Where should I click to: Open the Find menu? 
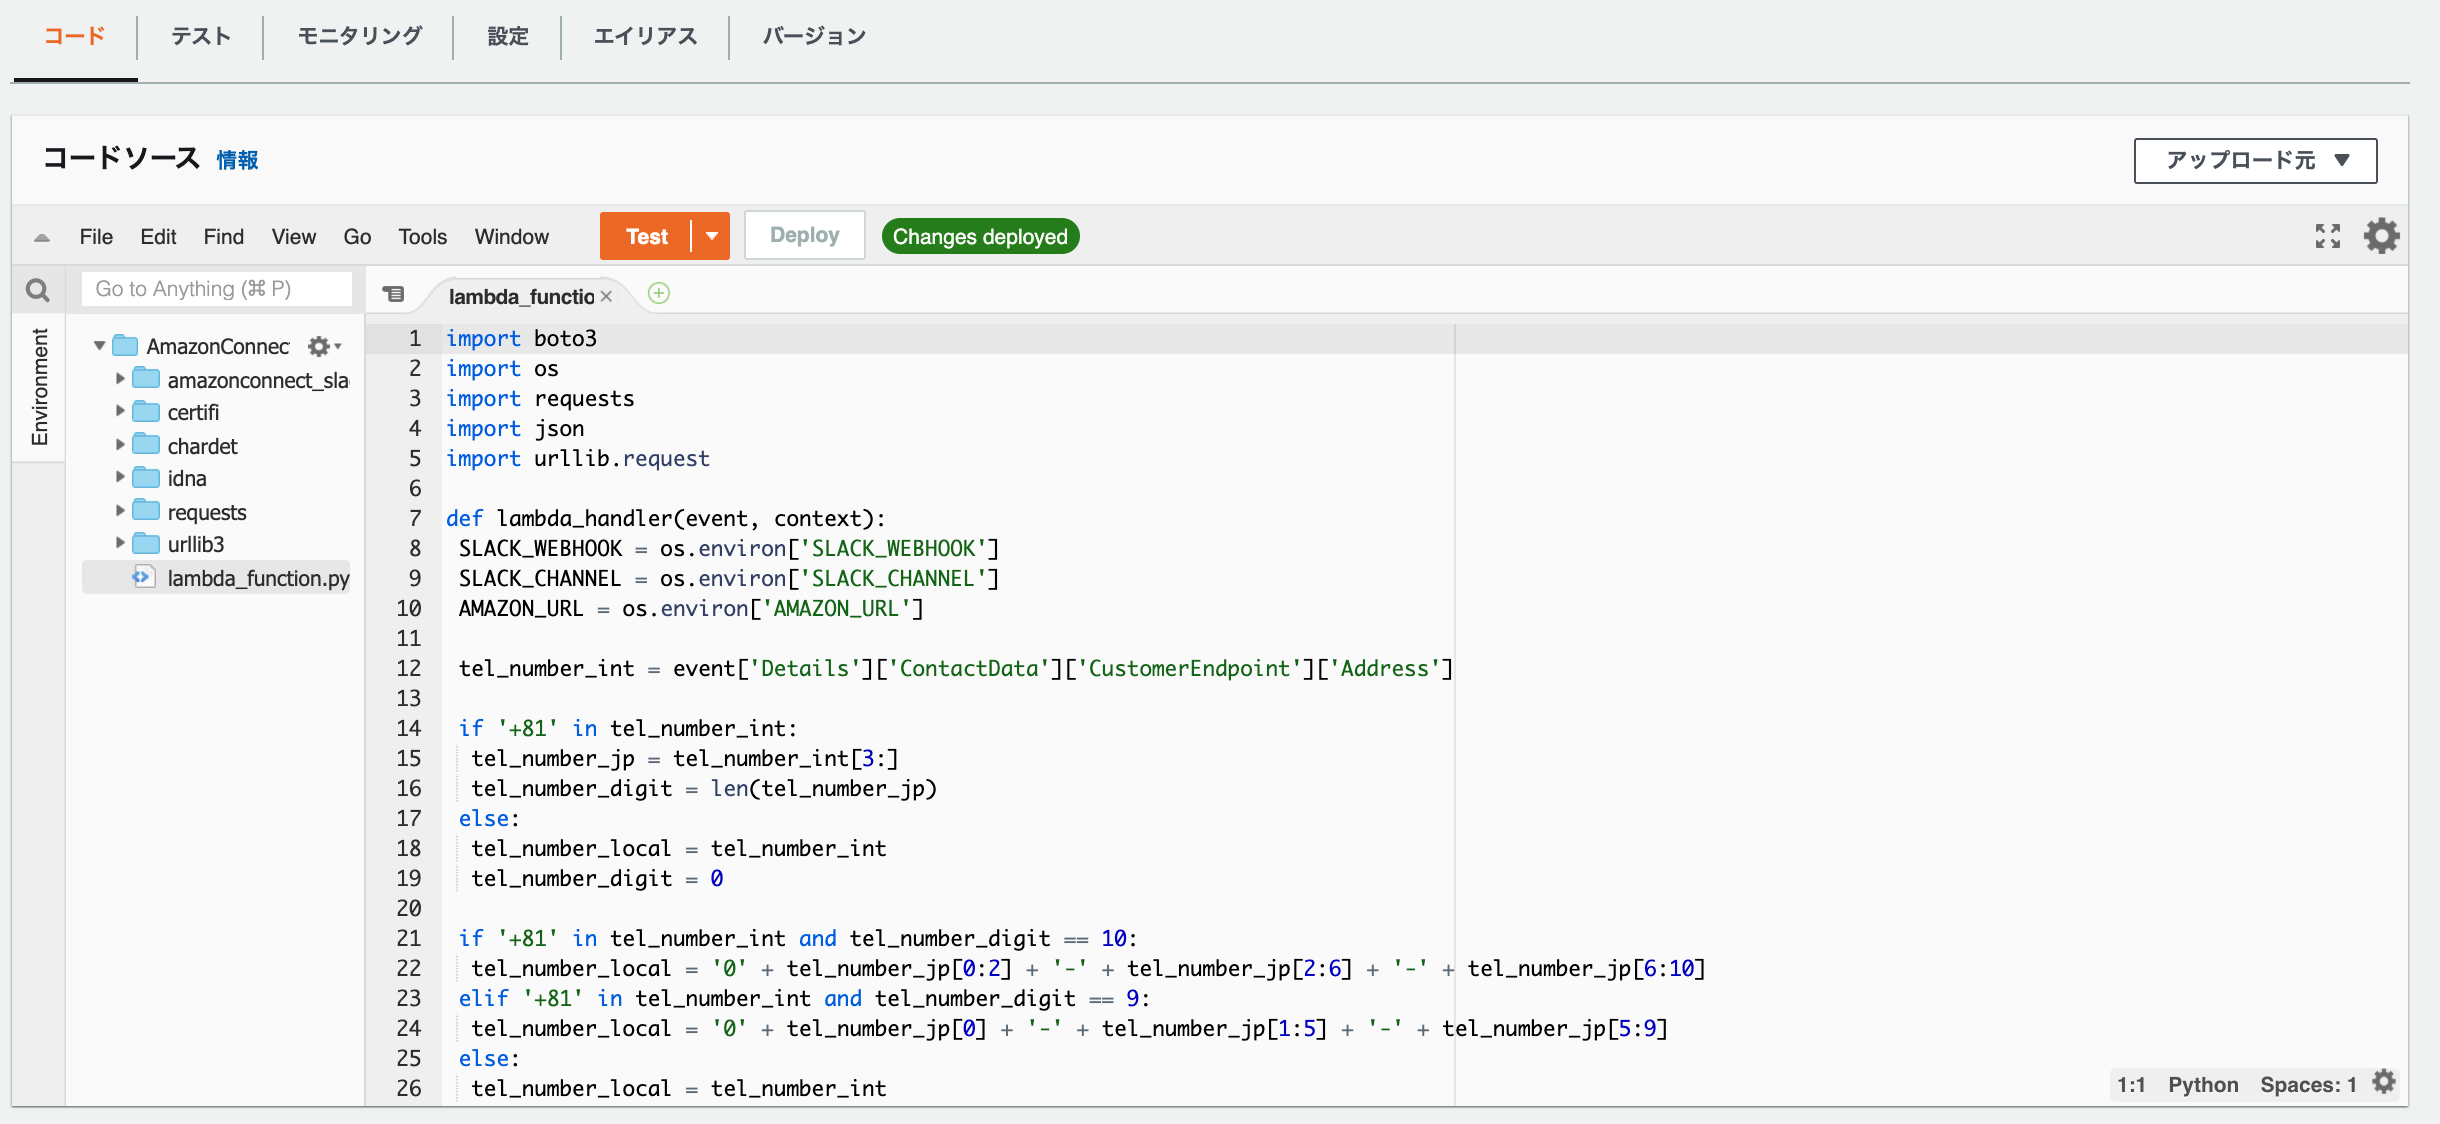[x=224, y=237]
